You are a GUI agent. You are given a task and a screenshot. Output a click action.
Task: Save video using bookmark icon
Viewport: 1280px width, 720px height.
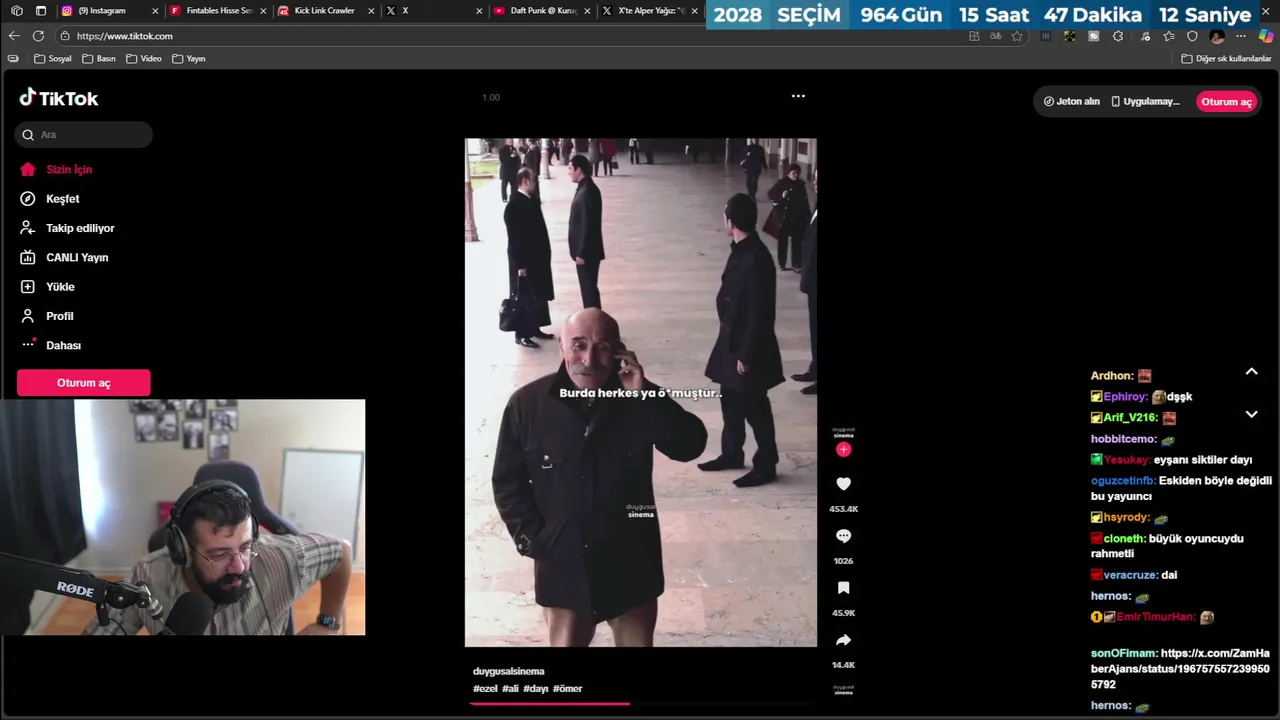coord(843,588)
